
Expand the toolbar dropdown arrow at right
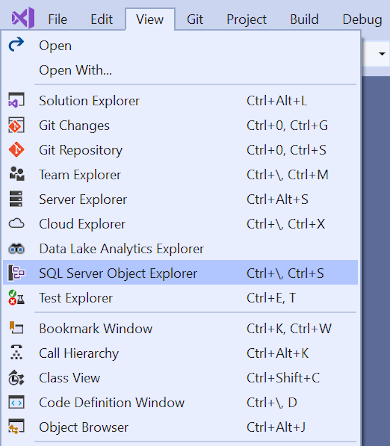382,53
